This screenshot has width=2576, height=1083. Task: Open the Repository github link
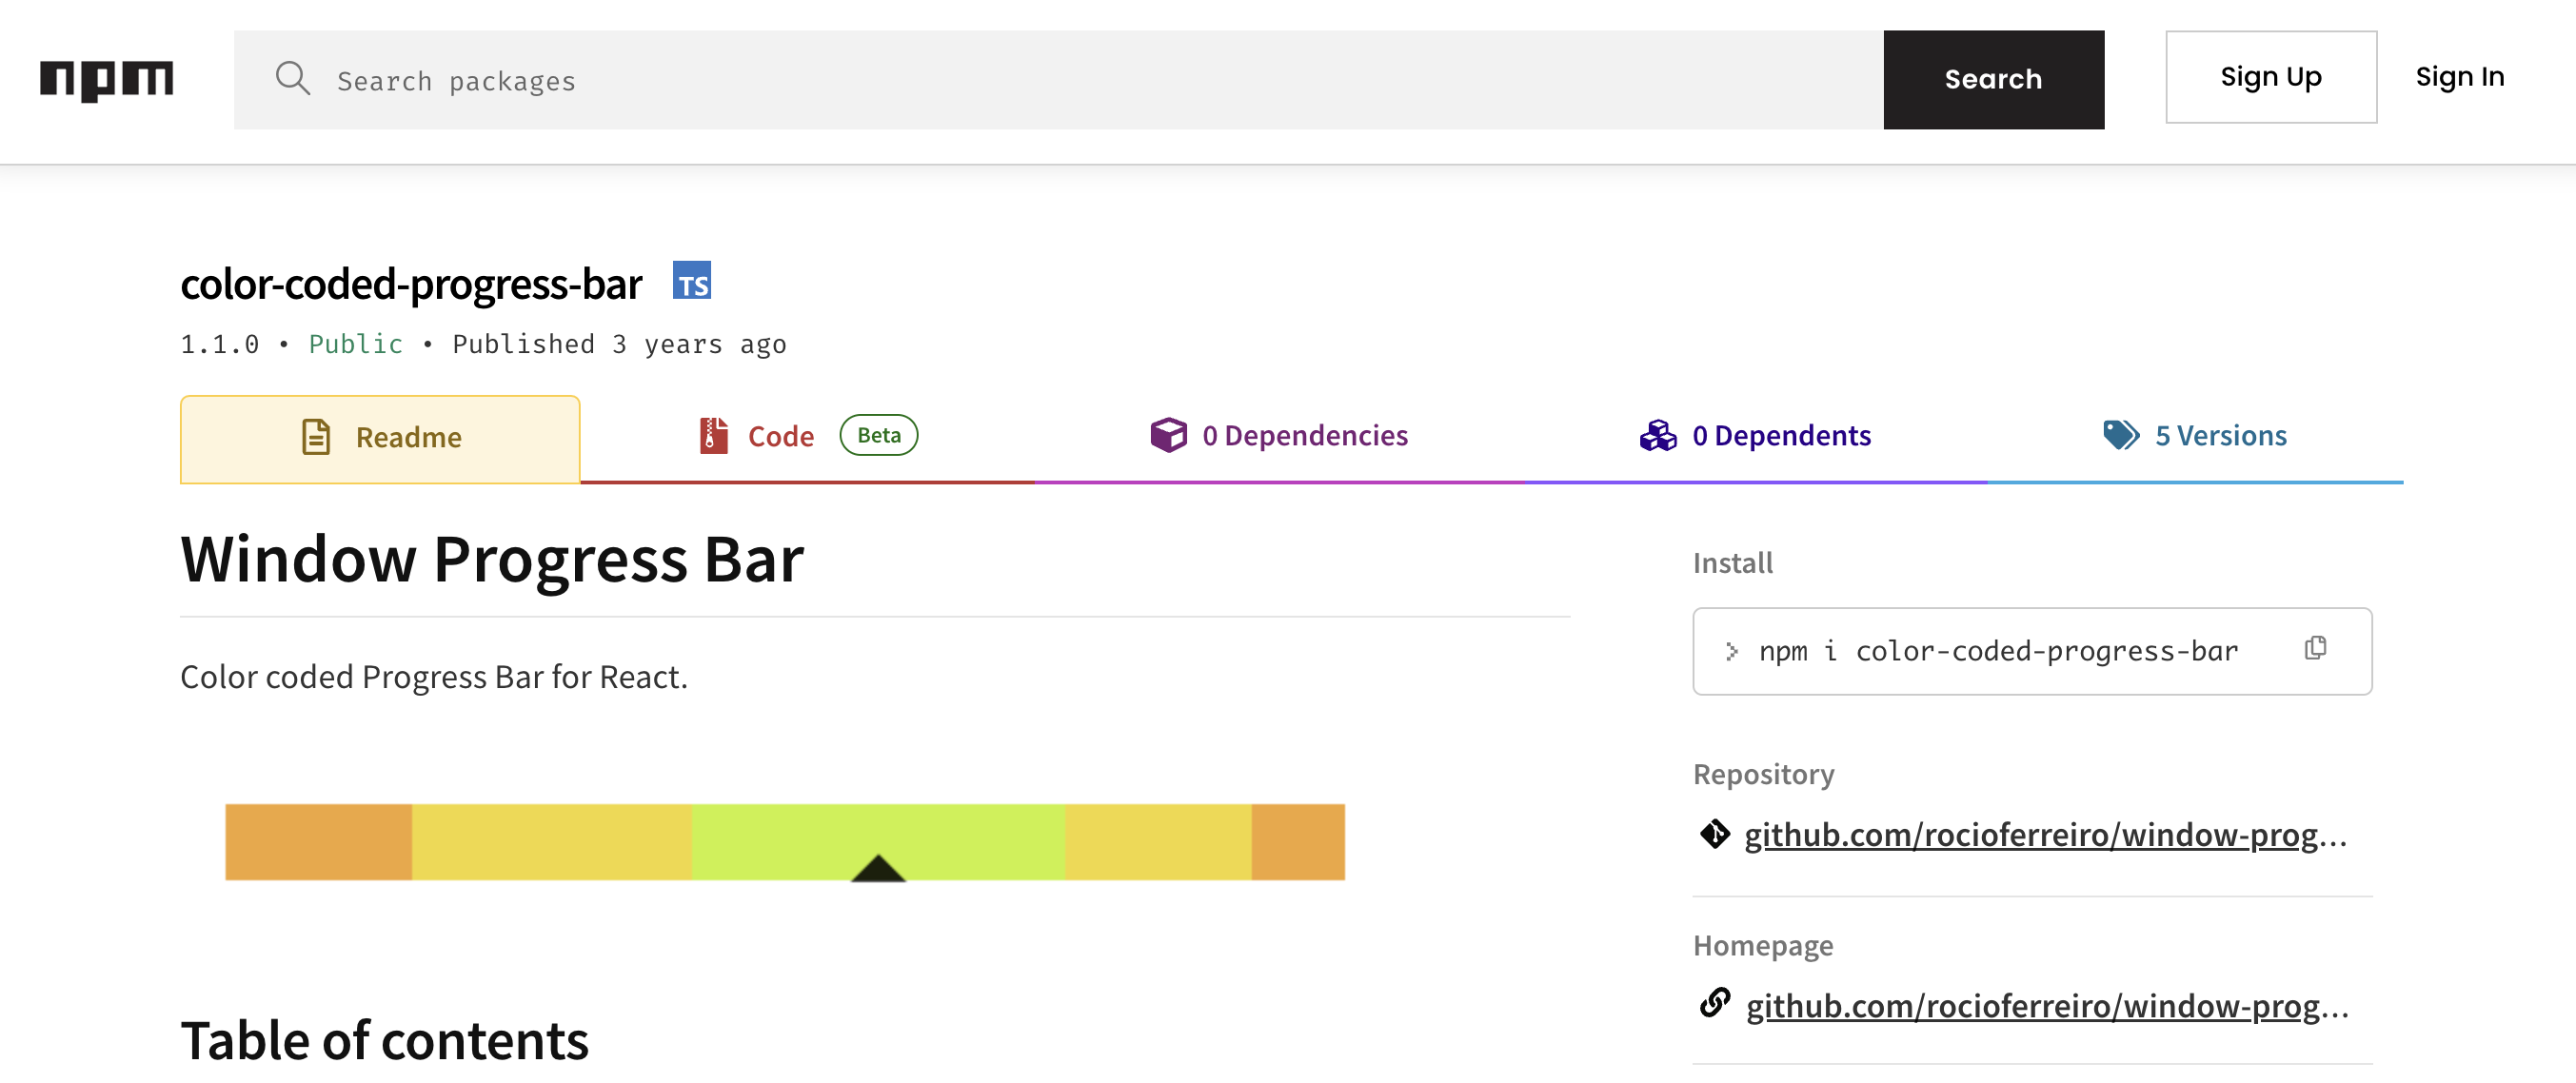[2045, 835]
